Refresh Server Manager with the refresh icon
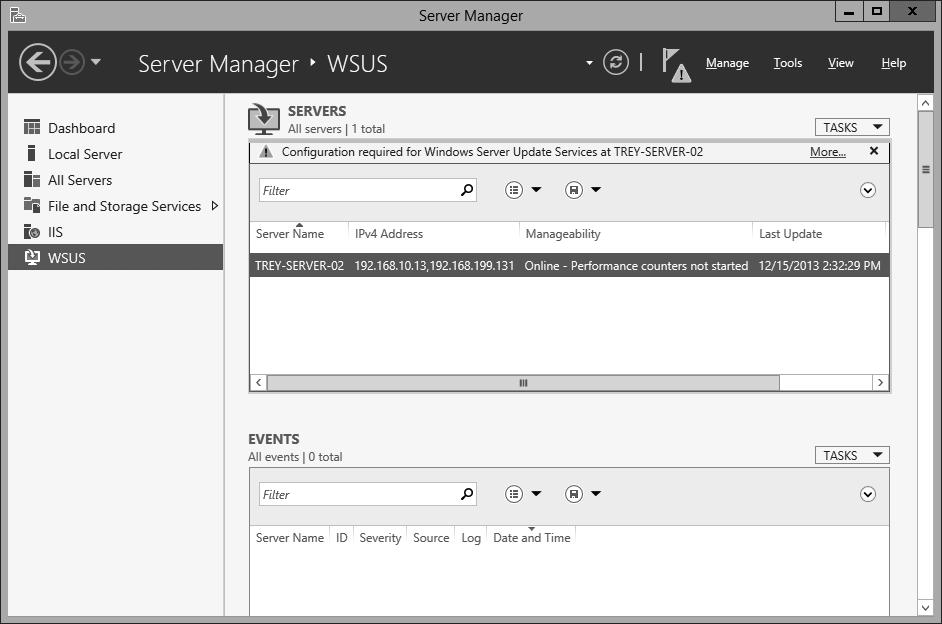Screen dimensions: 942x624 click(616, 62)
